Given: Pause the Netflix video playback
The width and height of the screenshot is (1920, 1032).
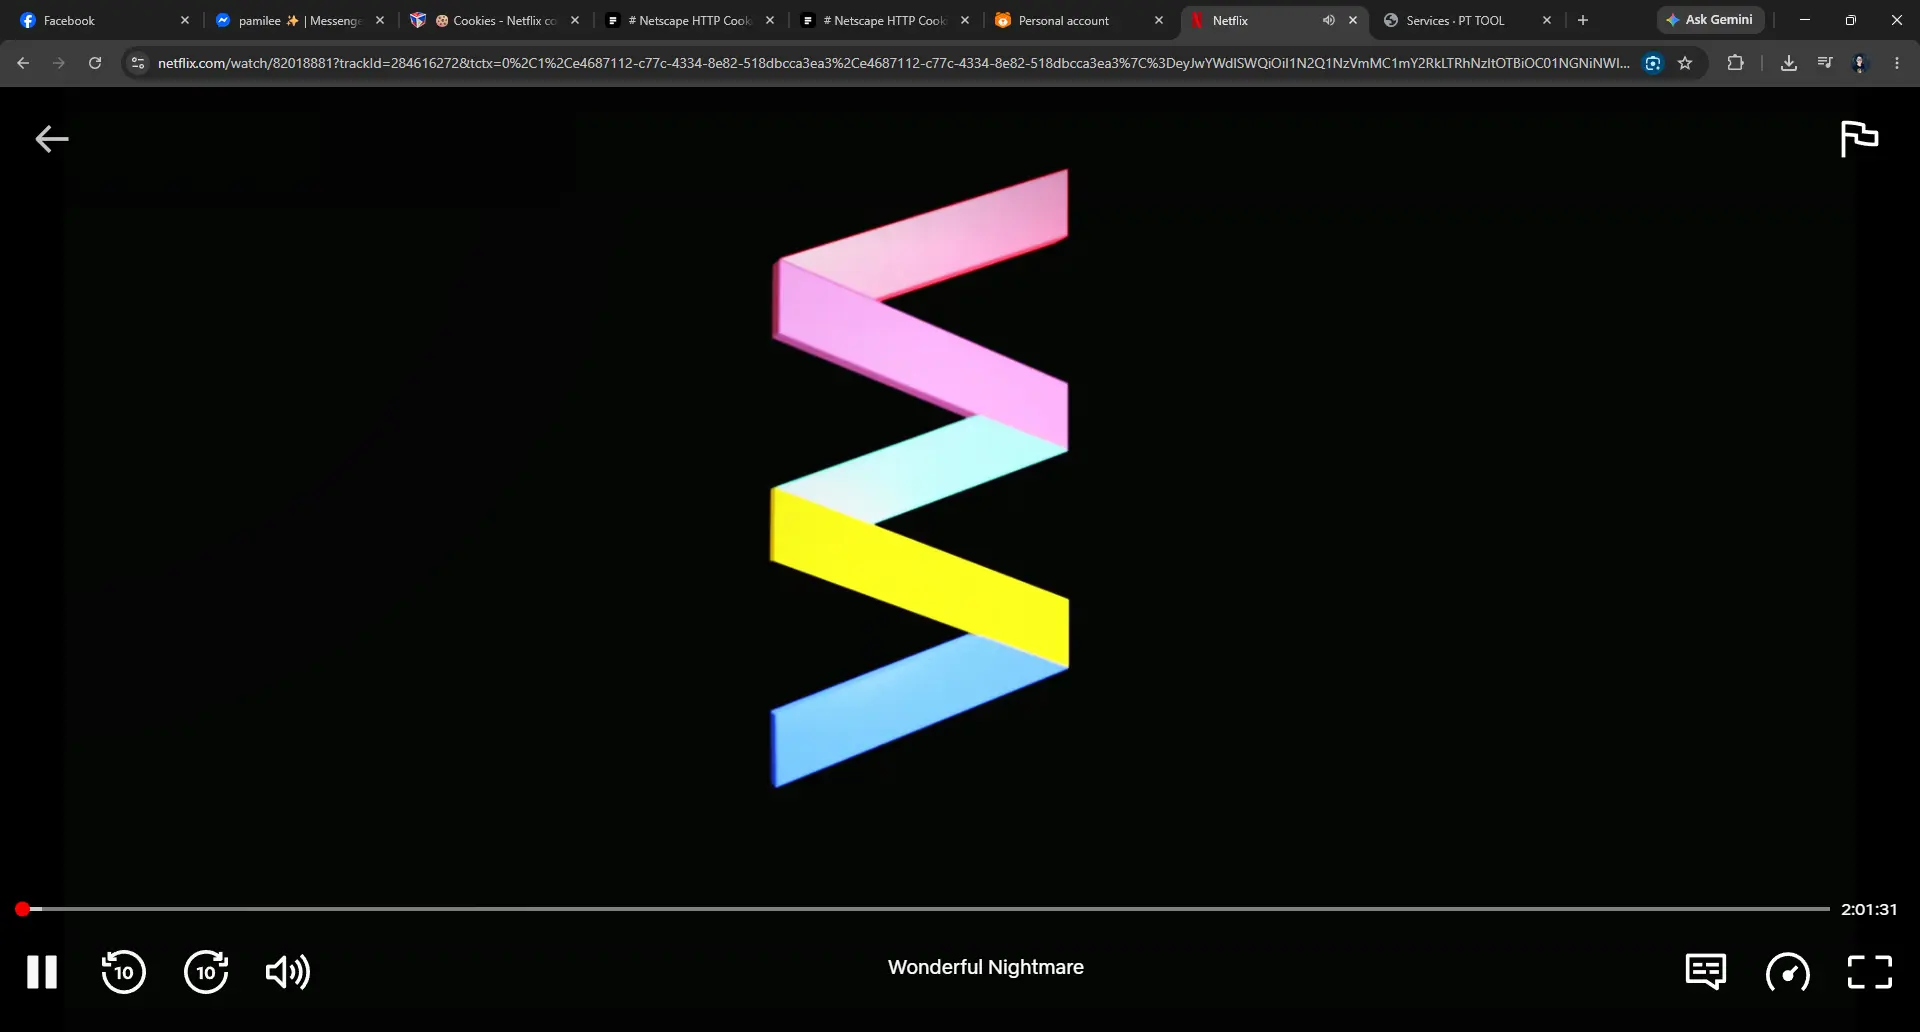Looking at the screenshot, I should (x=42, y=972).
